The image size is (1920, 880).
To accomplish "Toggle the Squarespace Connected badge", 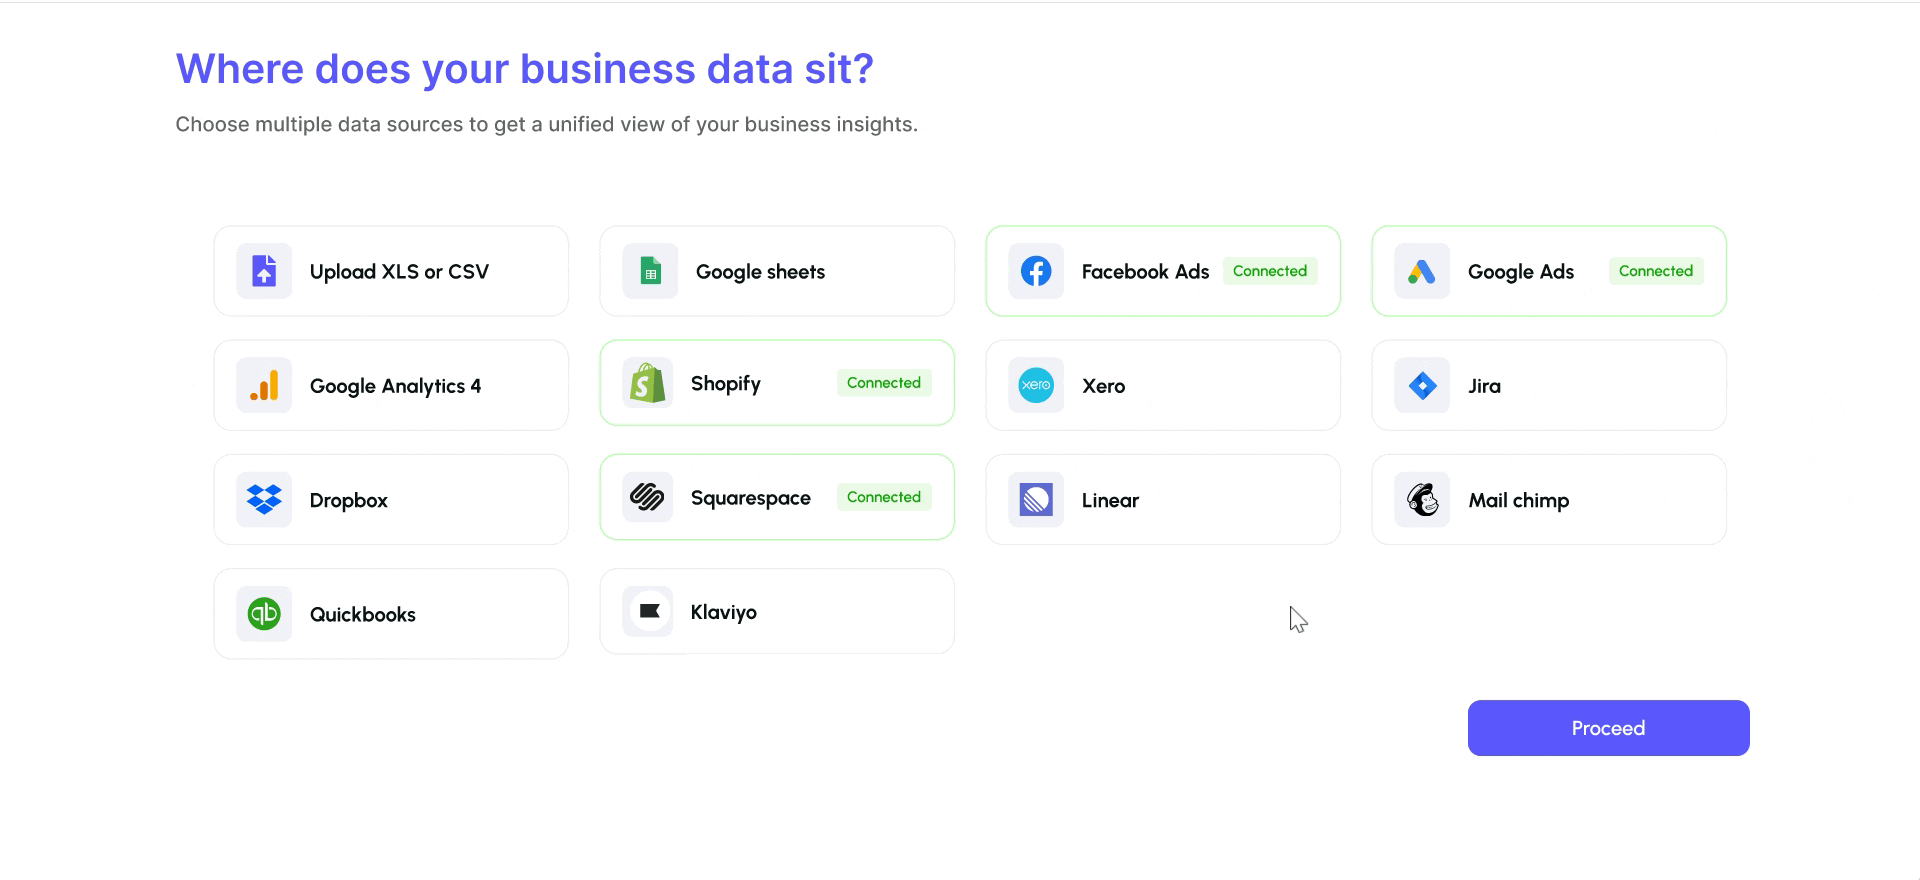I will click(884, 497).
